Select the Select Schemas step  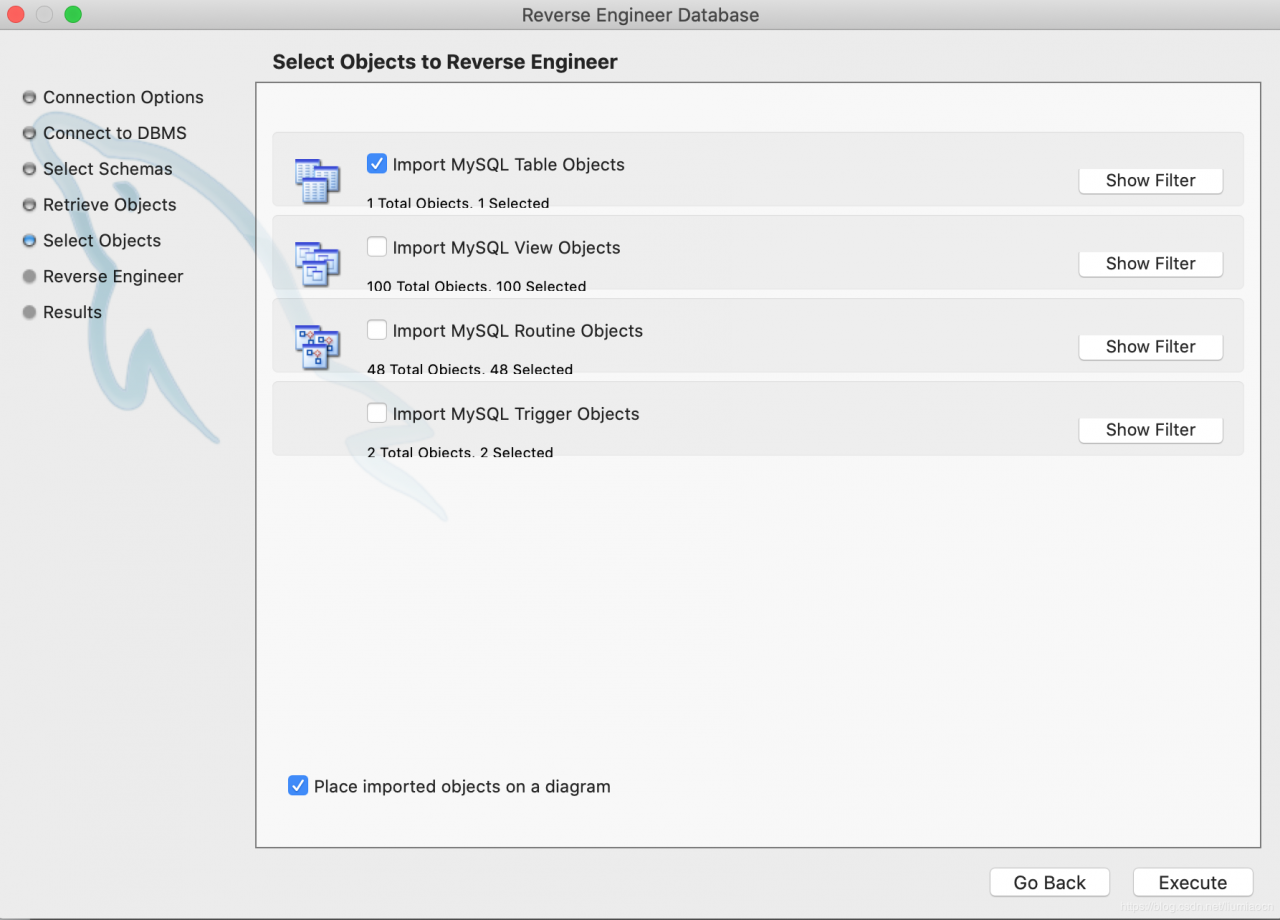pos(108,169)
